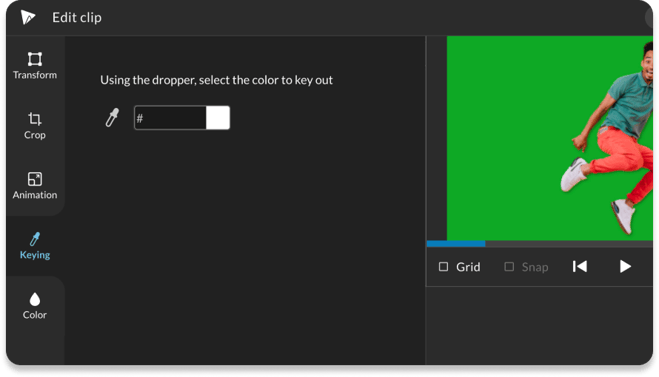Click the gray unplayed part of progress bar
The height and width of the screenshot is (377, 659).
569,243
